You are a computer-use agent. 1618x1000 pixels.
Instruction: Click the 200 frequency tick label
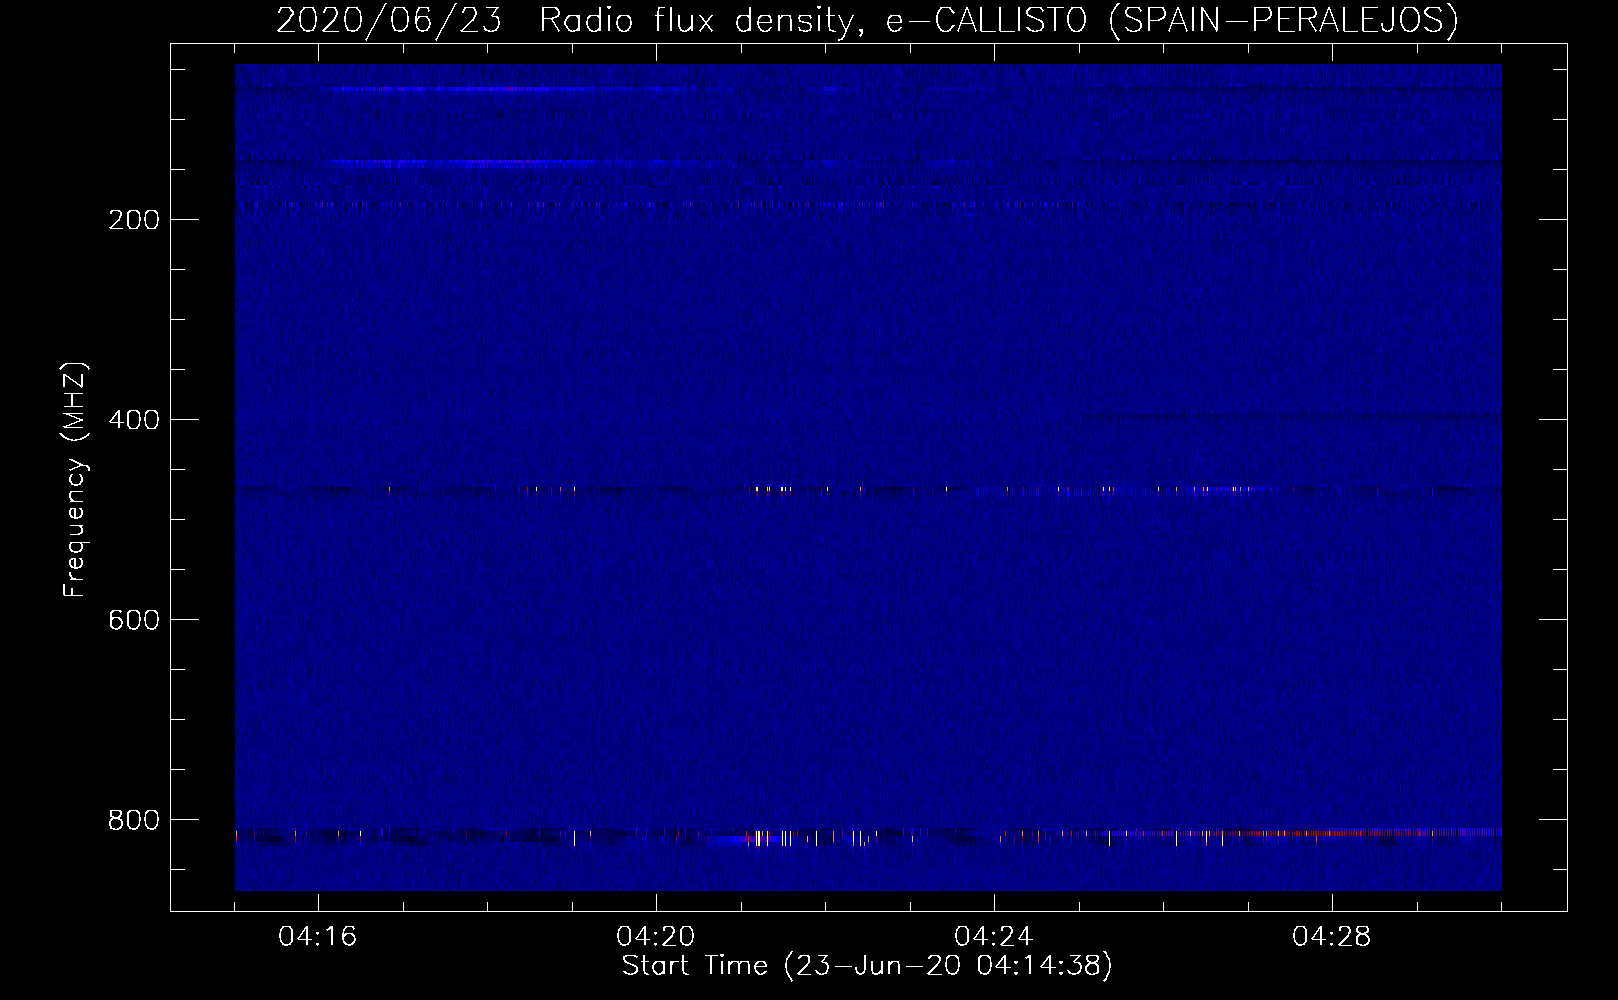134,220
